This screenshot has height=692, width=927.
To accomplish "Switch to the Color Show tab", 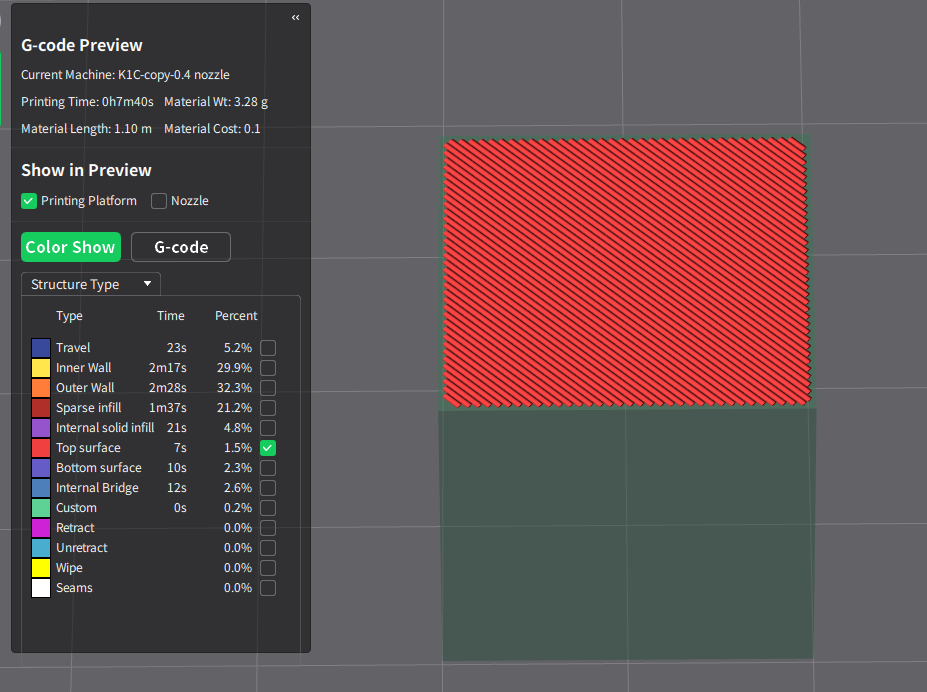I will point(71,247).
